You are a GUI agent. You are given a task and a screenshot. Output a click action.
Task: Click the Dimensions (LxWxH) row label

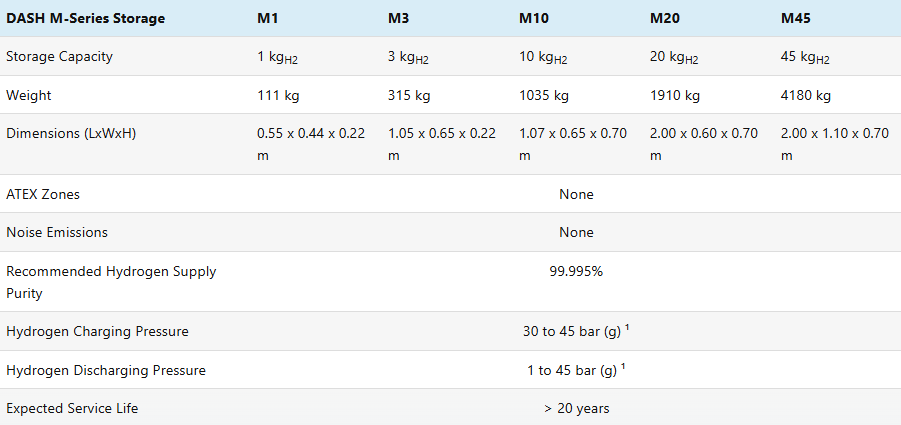pyautogui.click(x=71, y=134)
